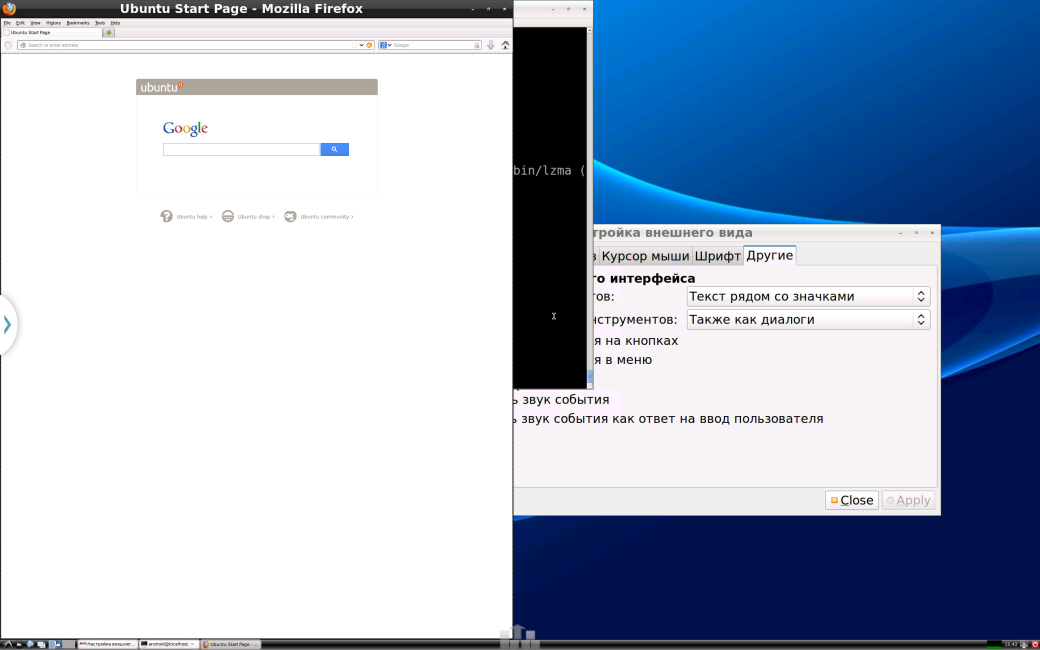The height and width of the screenshot is (650, 1040).
Task: Click the Google search engine icon in search box
Action: [x=383, y=45]
